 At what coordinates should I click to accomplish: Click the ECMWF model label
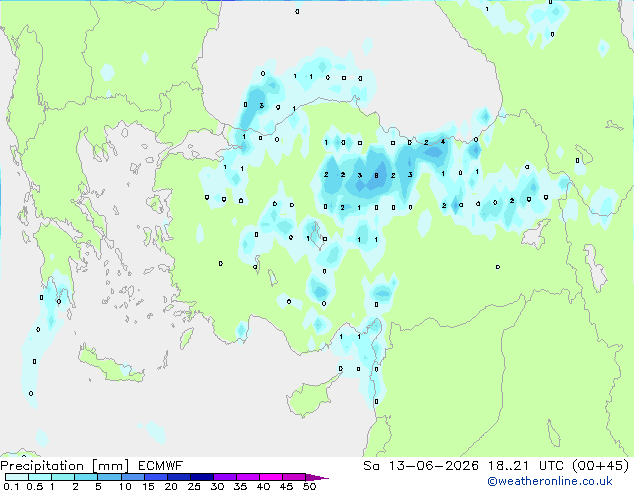tap(160, 466)
